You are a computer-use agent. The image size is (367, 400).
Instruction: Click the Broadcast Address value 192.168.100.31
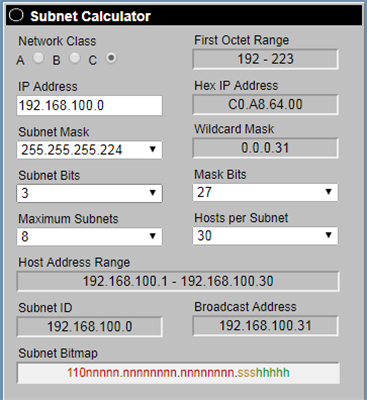pyautogui.click(x=266, y=326)
